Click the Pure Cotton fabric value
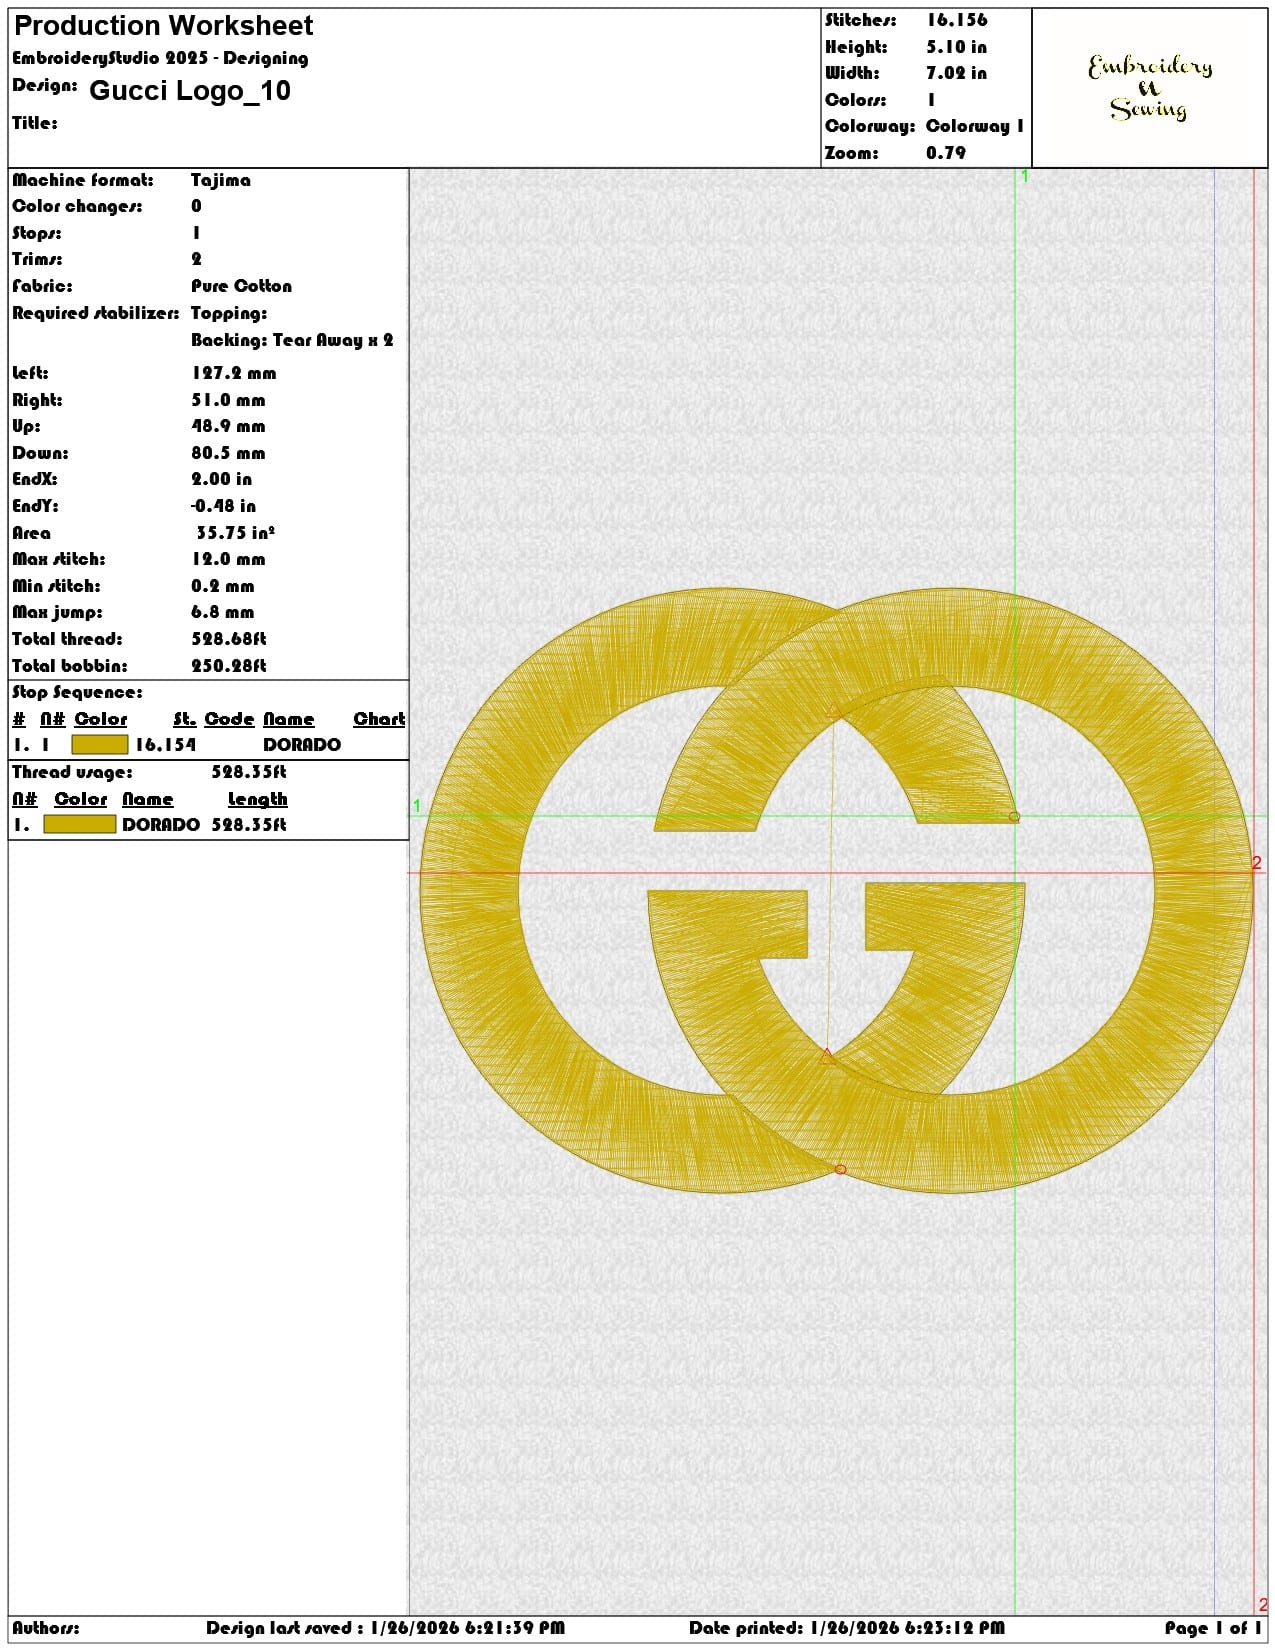Viewport: 1275px width, 1650px height. click(242, 286)
